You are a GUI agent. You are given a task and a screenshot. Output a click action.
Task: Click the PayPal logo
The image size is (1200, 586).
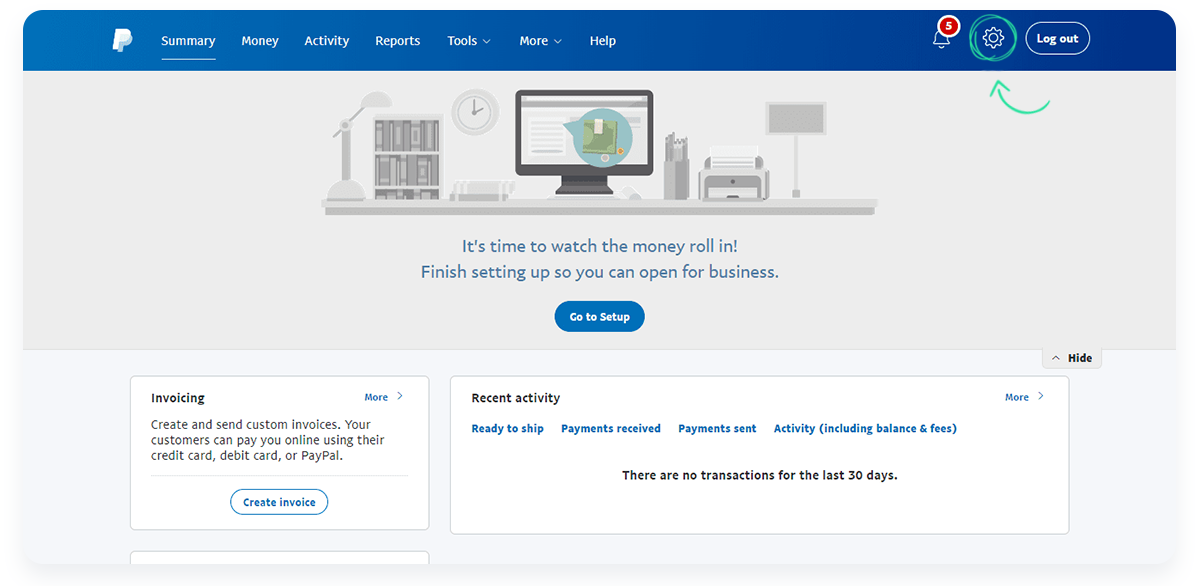pyautogui.click(x=122, y=41)
